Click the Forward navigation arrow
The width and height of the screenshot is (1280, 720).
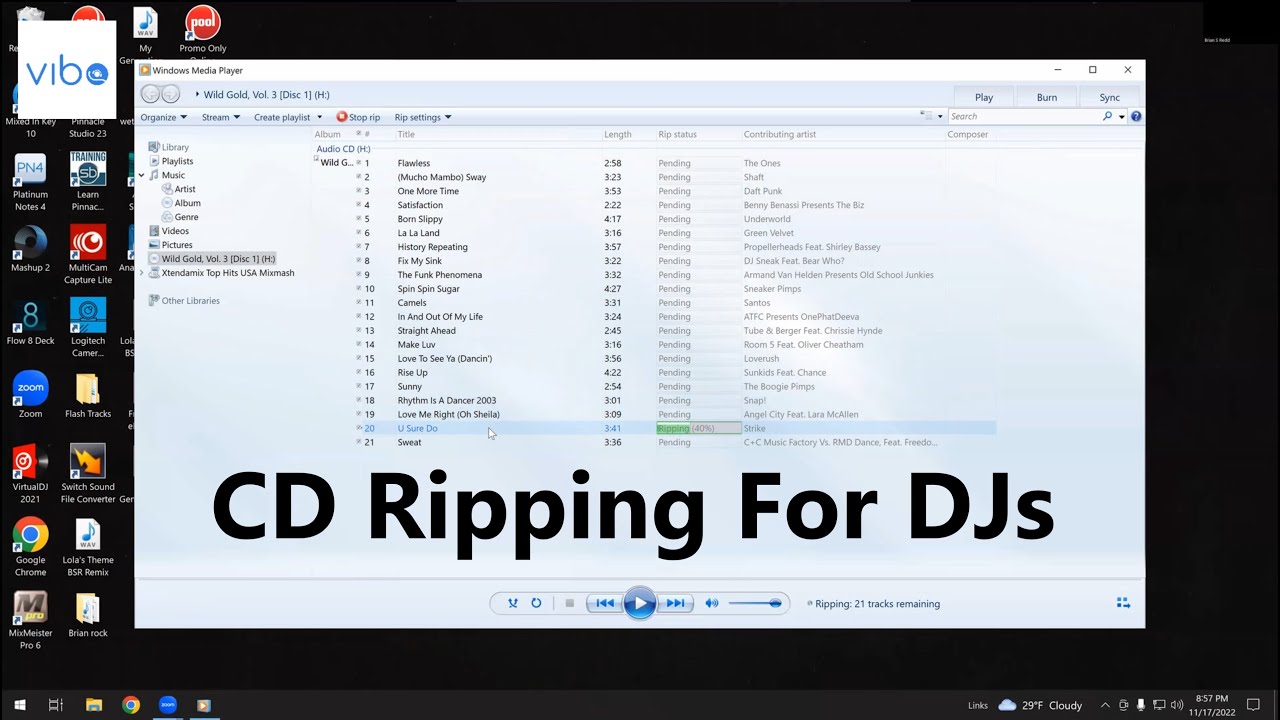click(171, 94)
